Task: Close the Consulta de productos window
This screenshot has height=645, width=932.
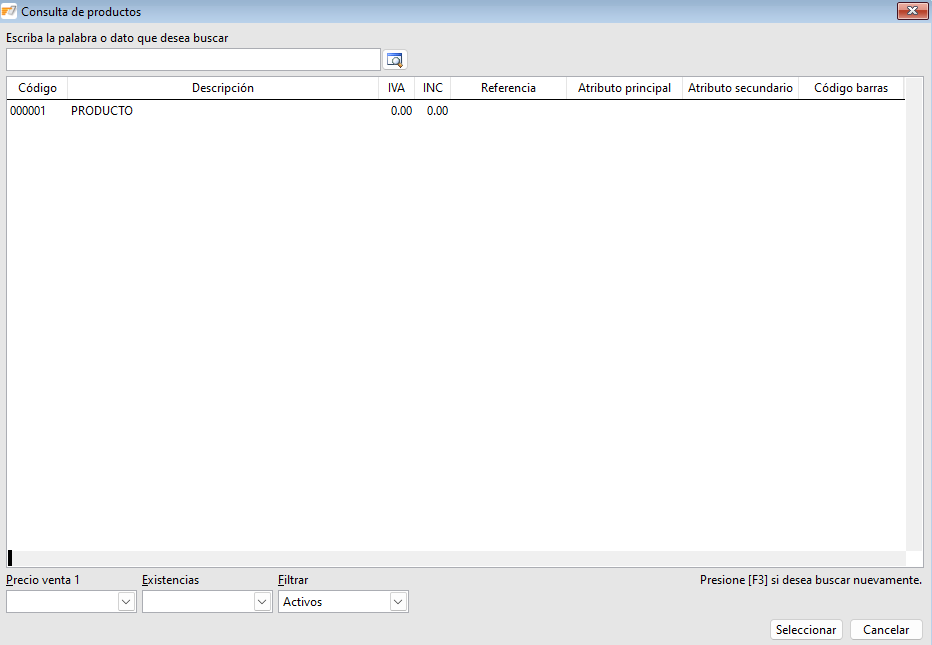Action: (909, 12)
